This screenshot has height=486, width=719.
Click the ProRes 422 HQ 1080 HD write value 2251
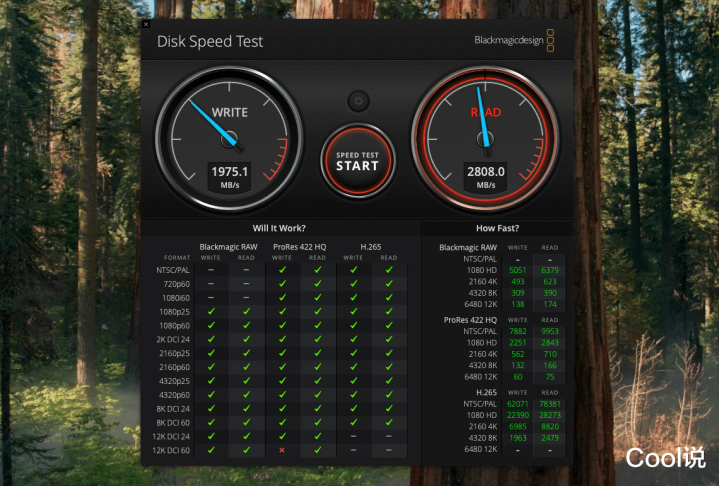point(518,342)
